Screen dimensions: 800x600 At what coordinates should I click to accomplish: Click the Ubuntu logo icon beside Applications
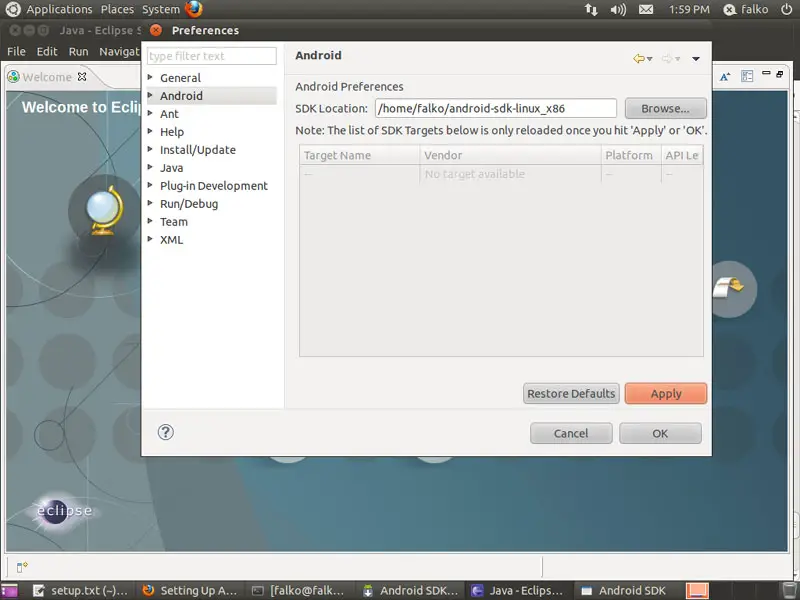13,9
